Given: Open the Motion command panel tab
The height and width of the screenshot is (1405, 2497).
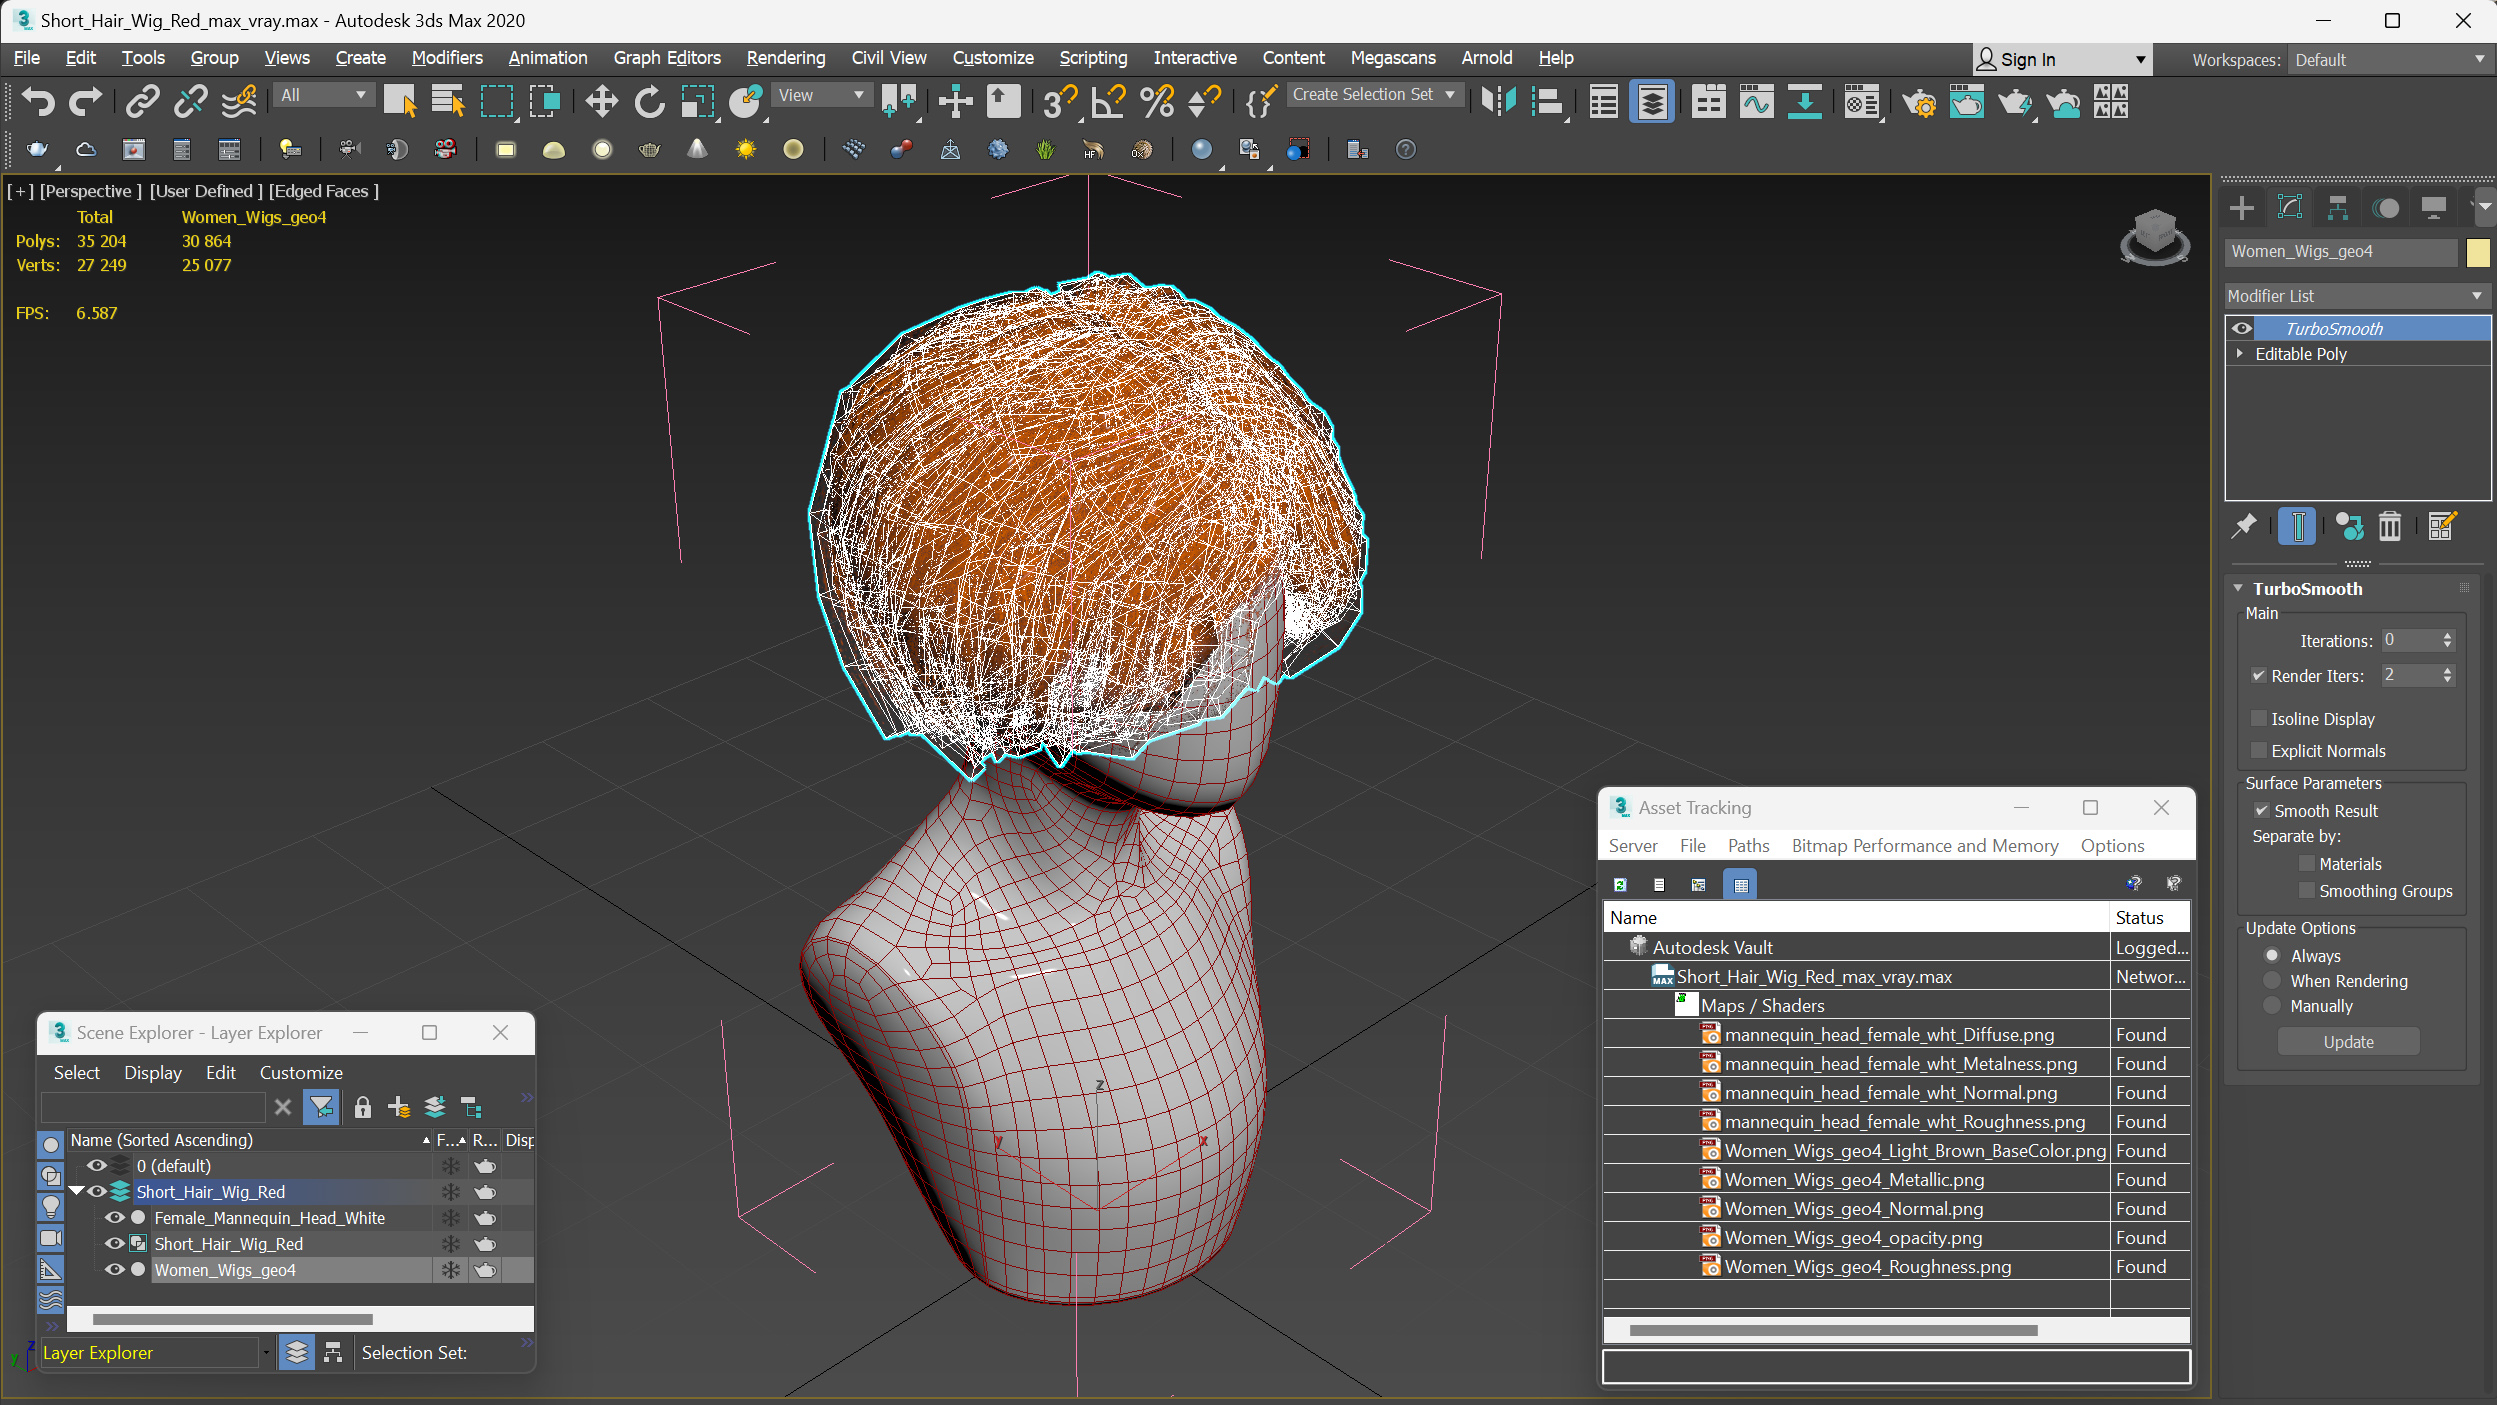Looking at the screenshot, I should click(x=2385, y=207).
